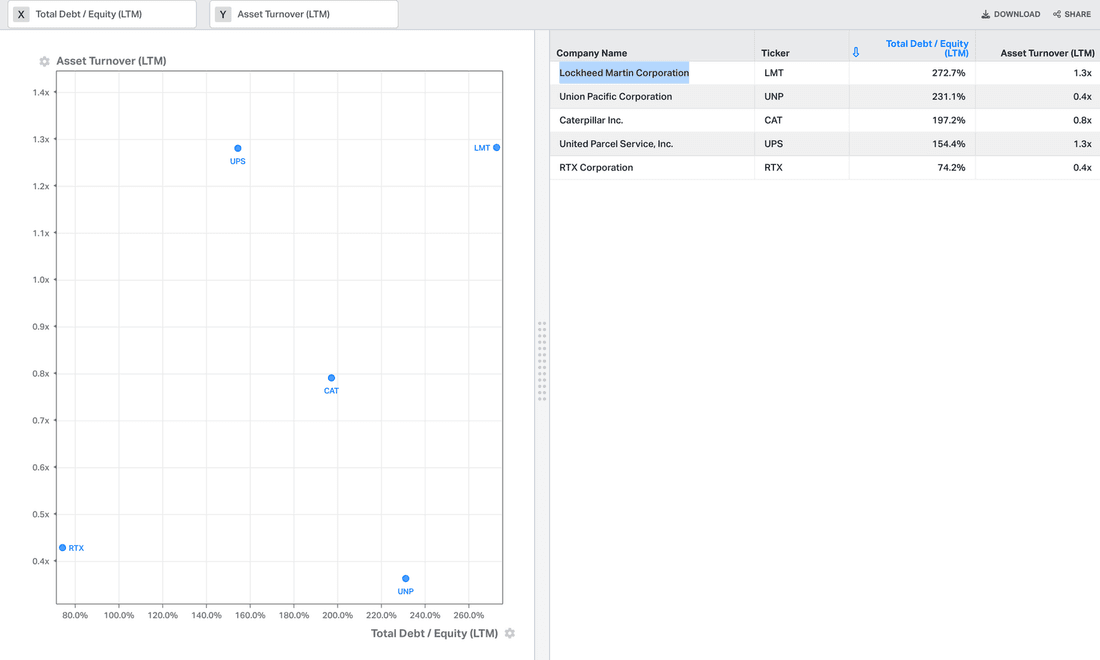Select the UNP data point on chart

coord(405,579)
